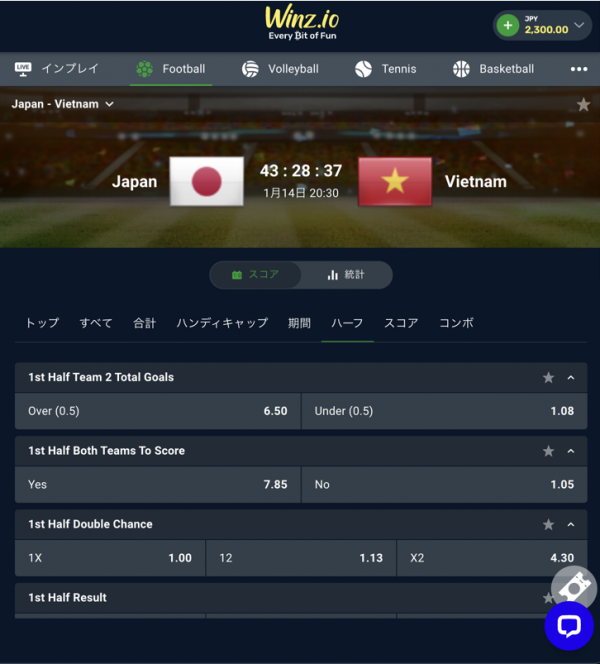Screen dimensions: 600x664
Task: Bet on Over (0.5) at 6.50
Action: point(158,411)
